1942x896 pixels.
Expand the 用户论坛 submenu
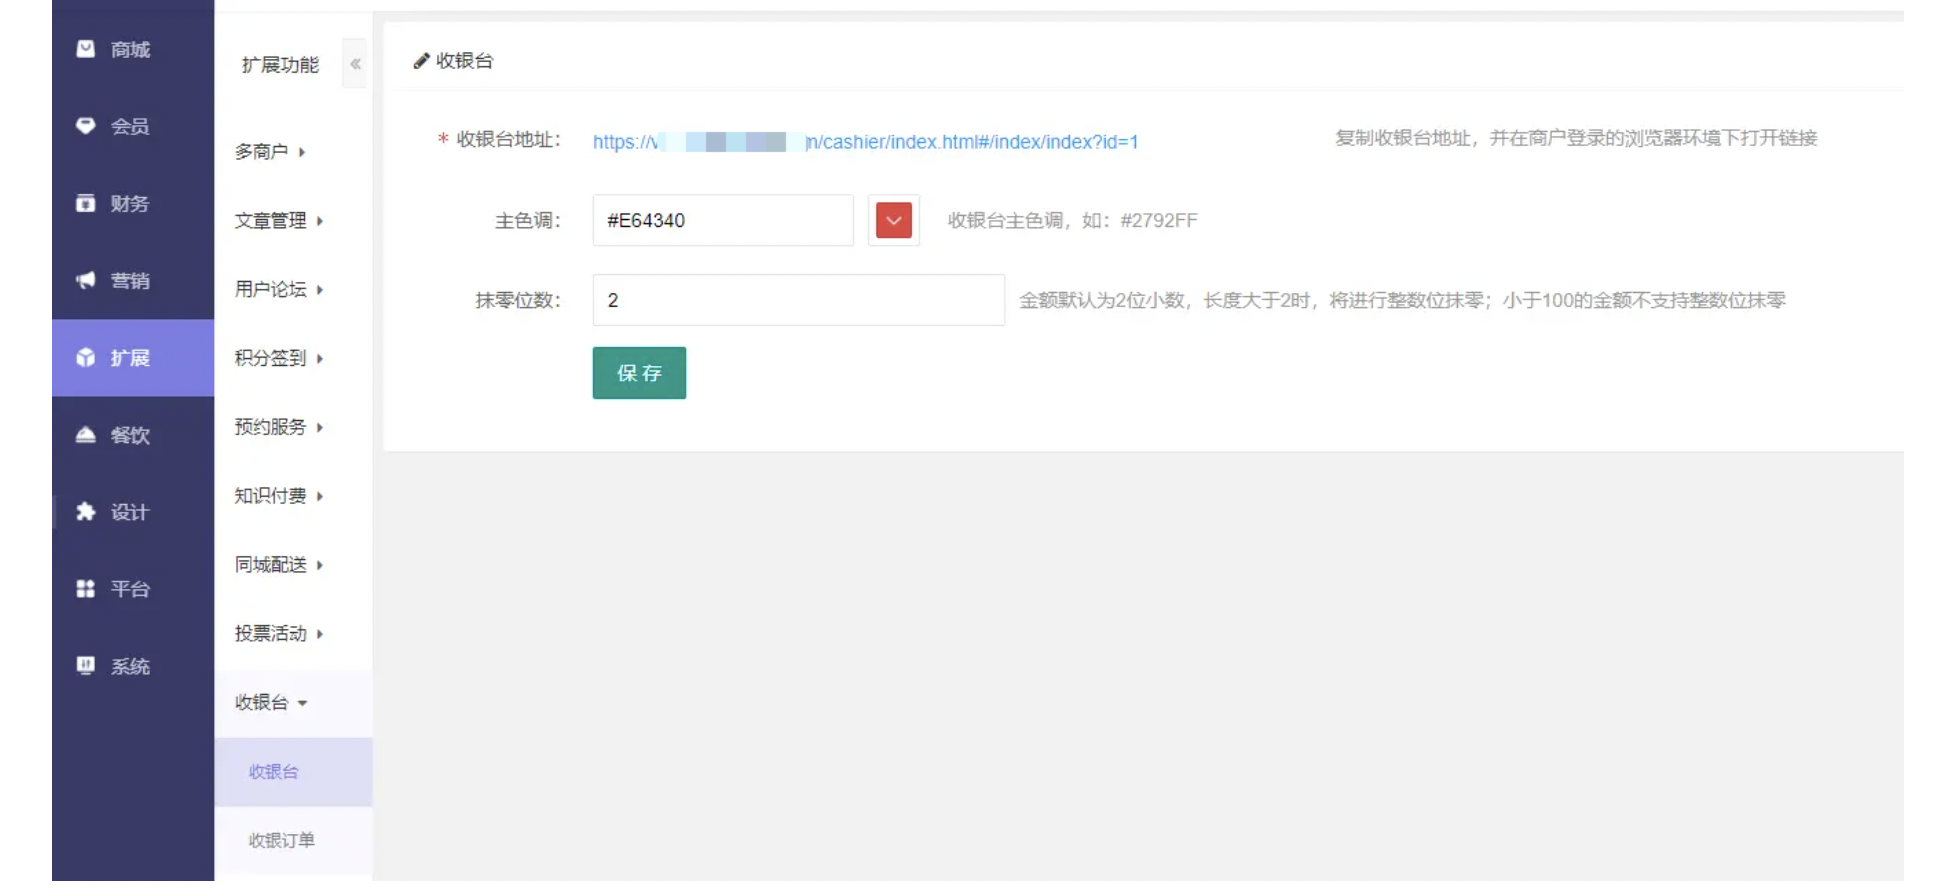[x=279, y=289]
